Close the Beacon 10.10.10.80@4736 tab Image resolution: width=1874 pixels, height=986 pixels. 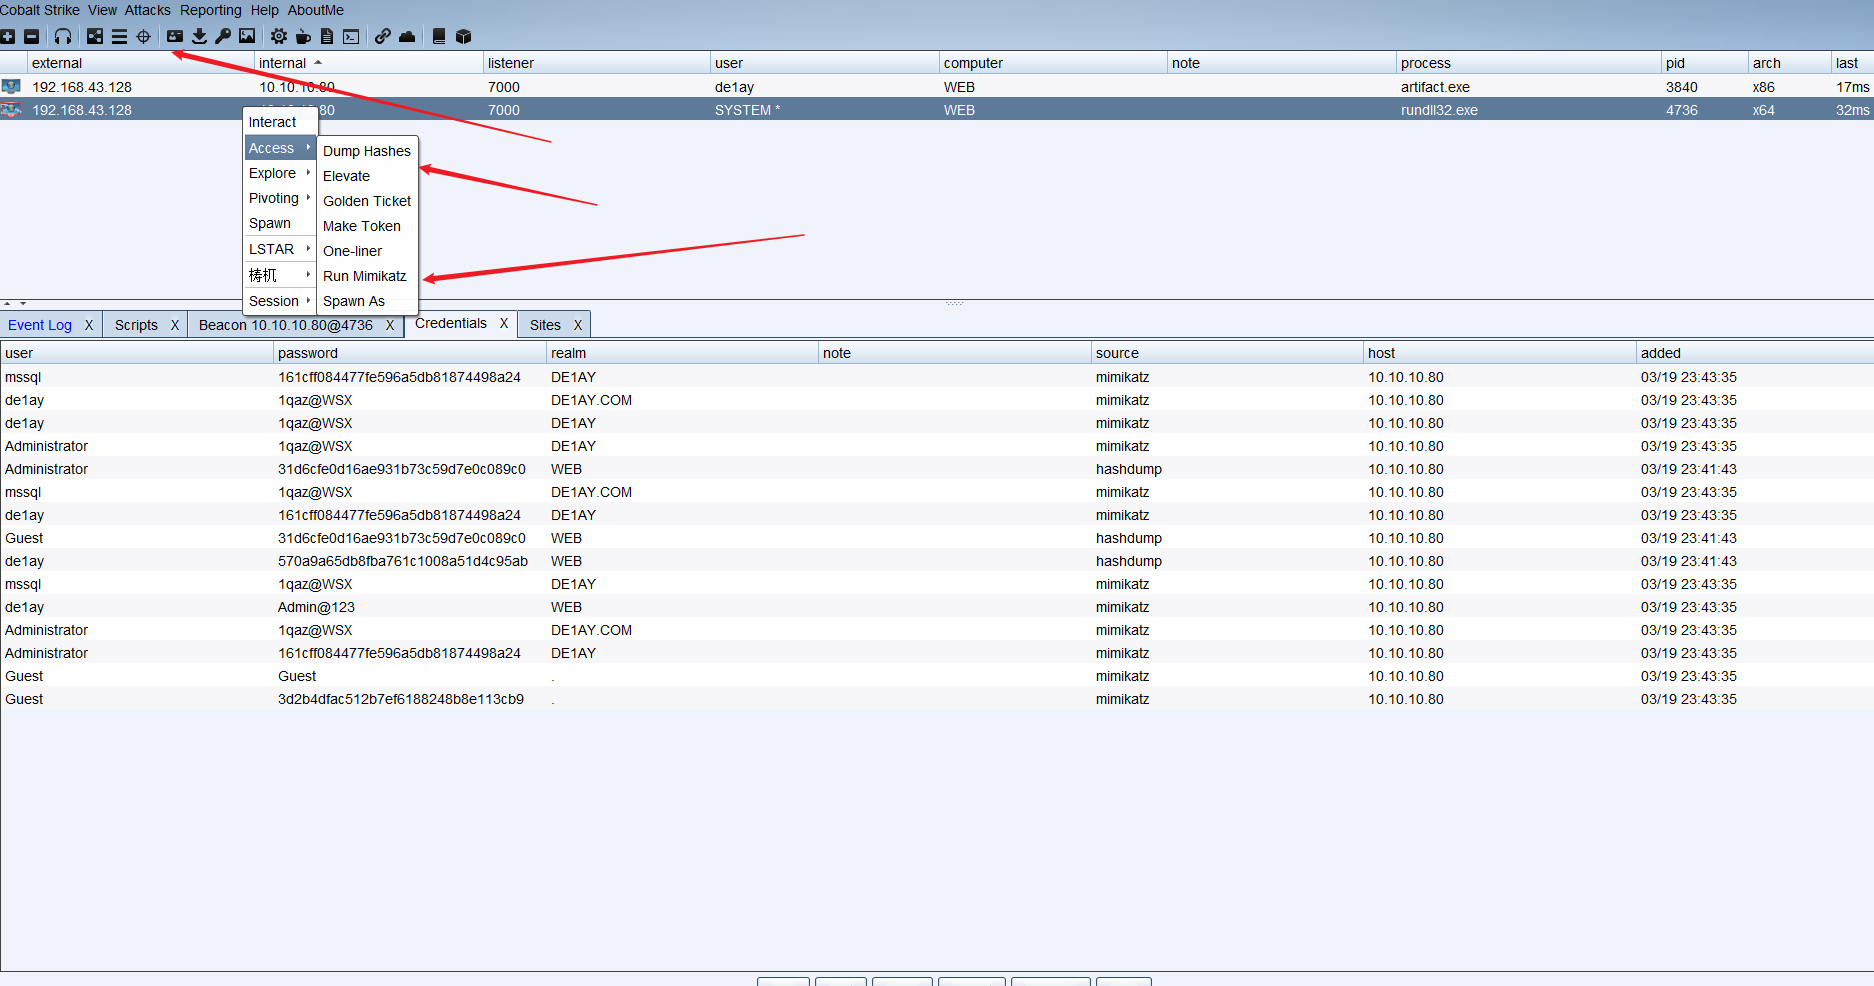(390, 325)
